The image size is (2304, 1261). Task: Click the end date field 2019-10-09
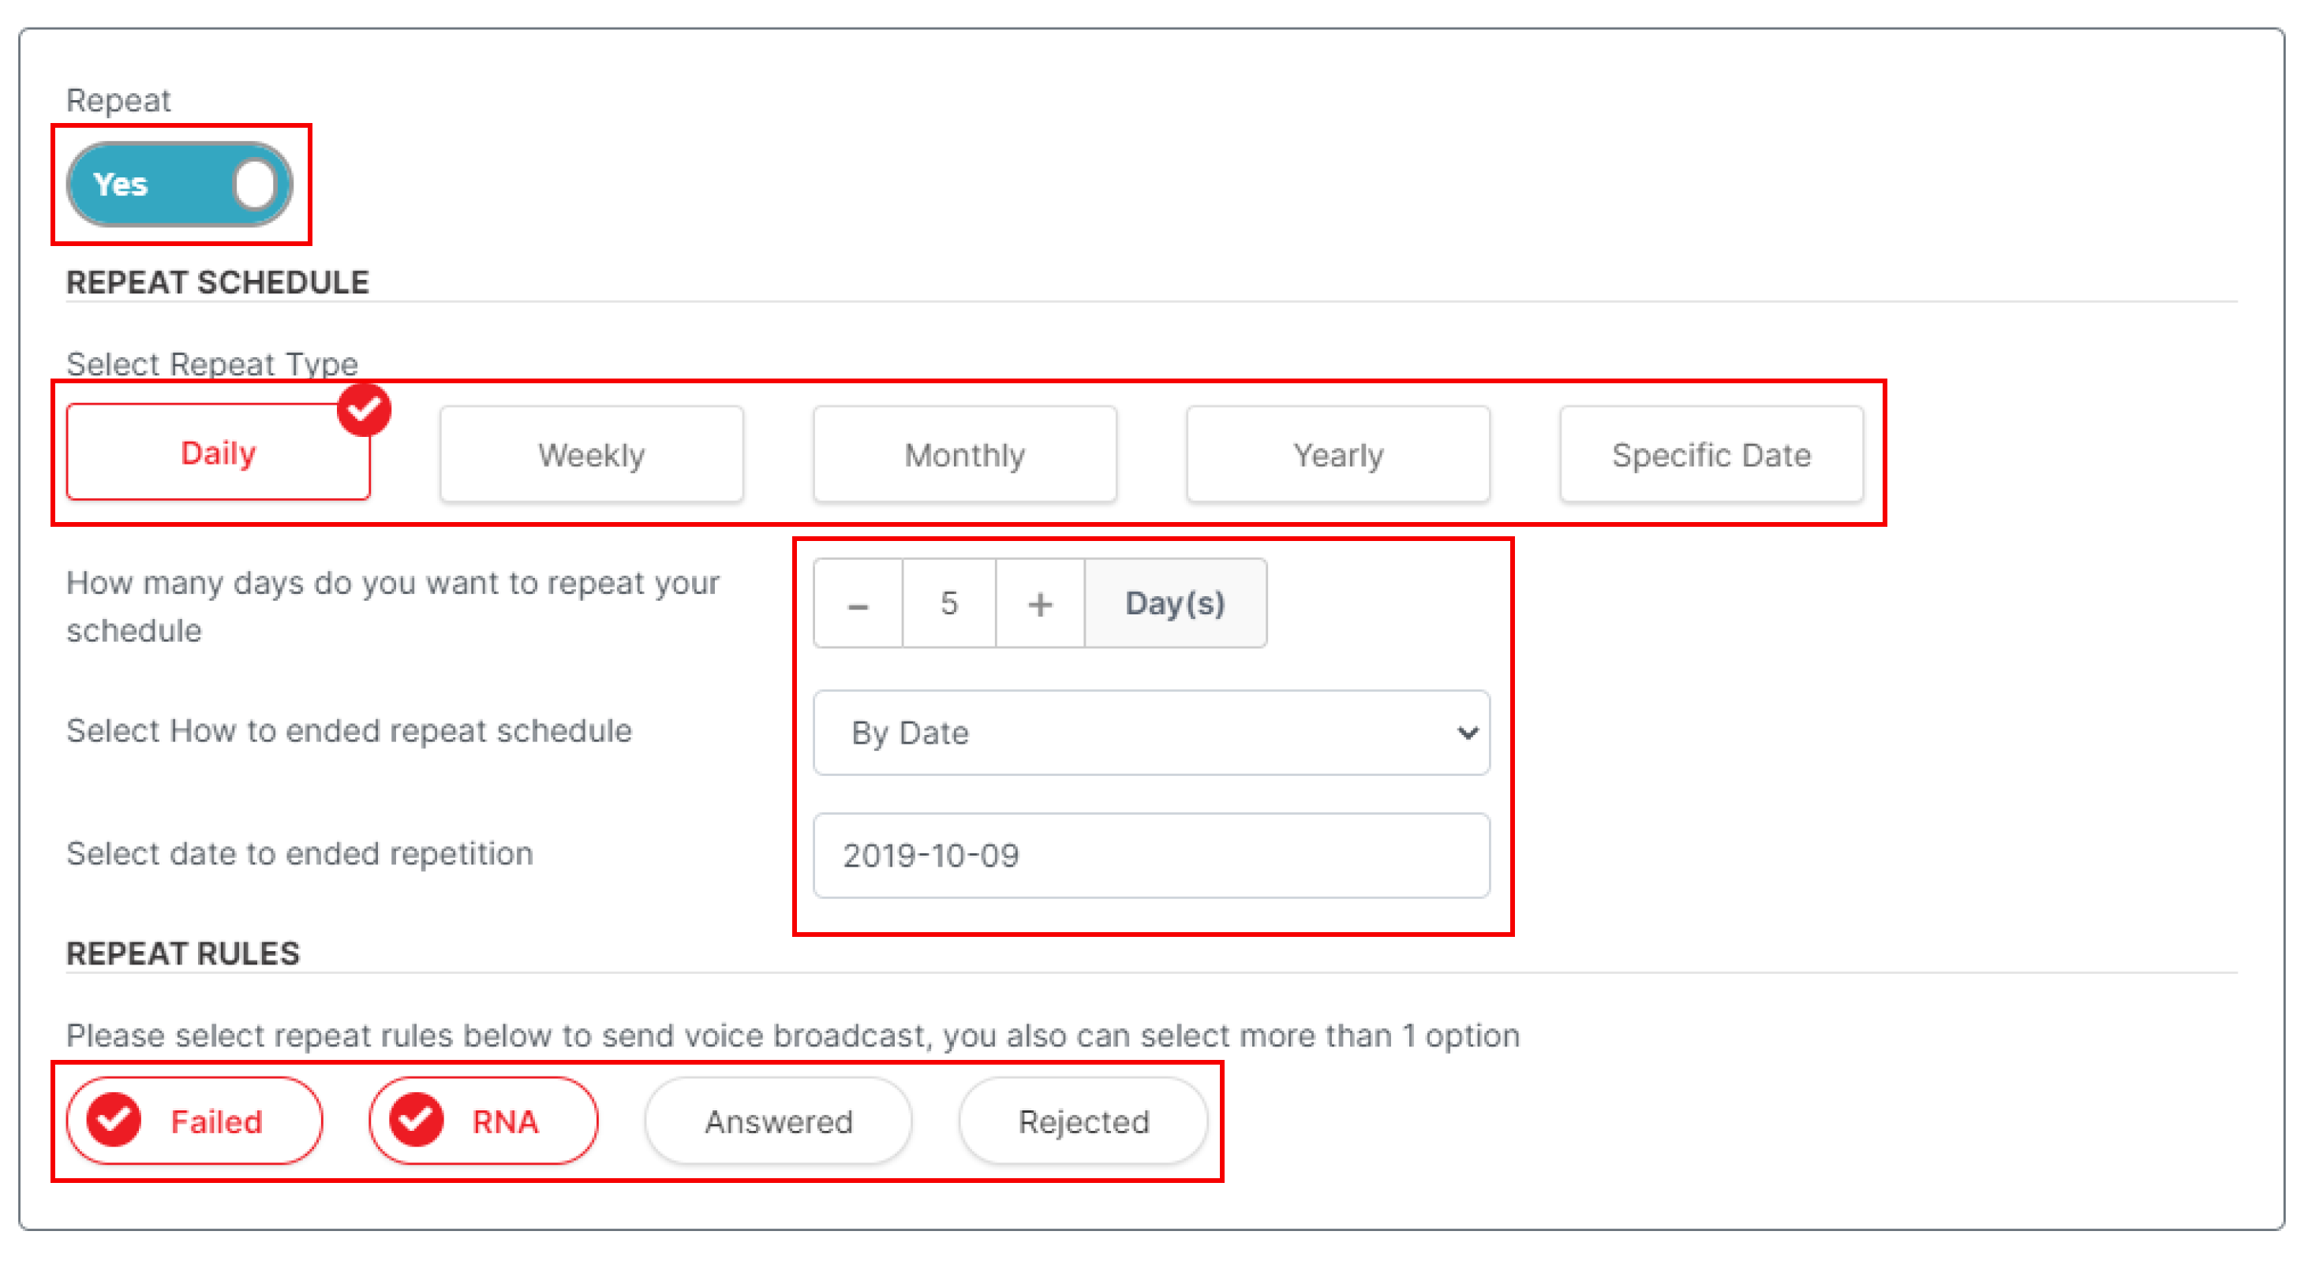[x=1150, y=856]
